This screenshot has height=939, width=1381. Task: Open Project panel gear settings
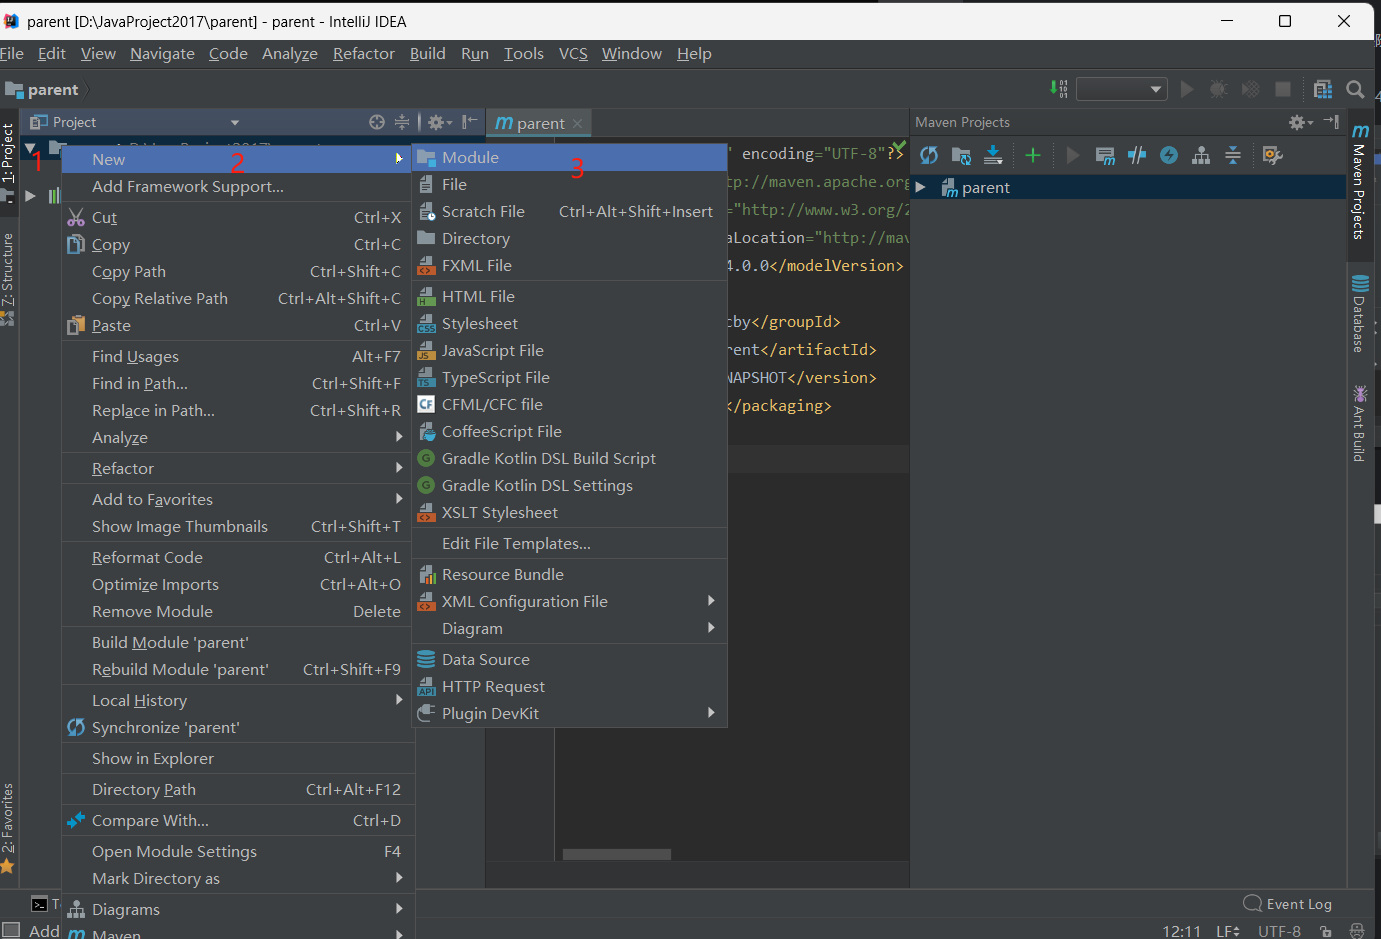click(x=440, y=122)
